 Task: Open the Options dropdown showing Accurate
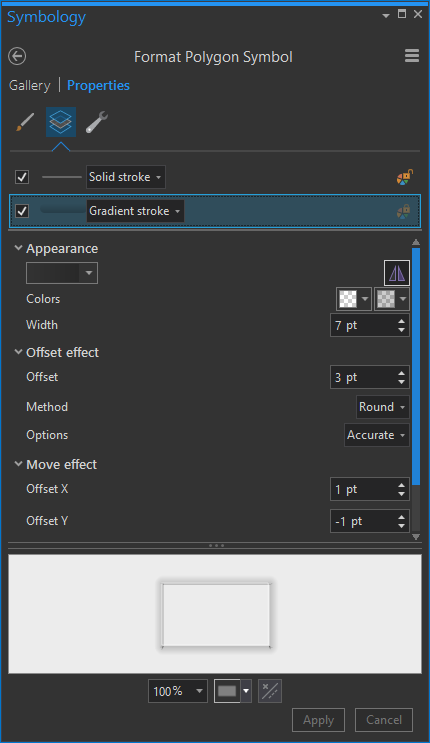pyautogui.click(x=376, y=435)
